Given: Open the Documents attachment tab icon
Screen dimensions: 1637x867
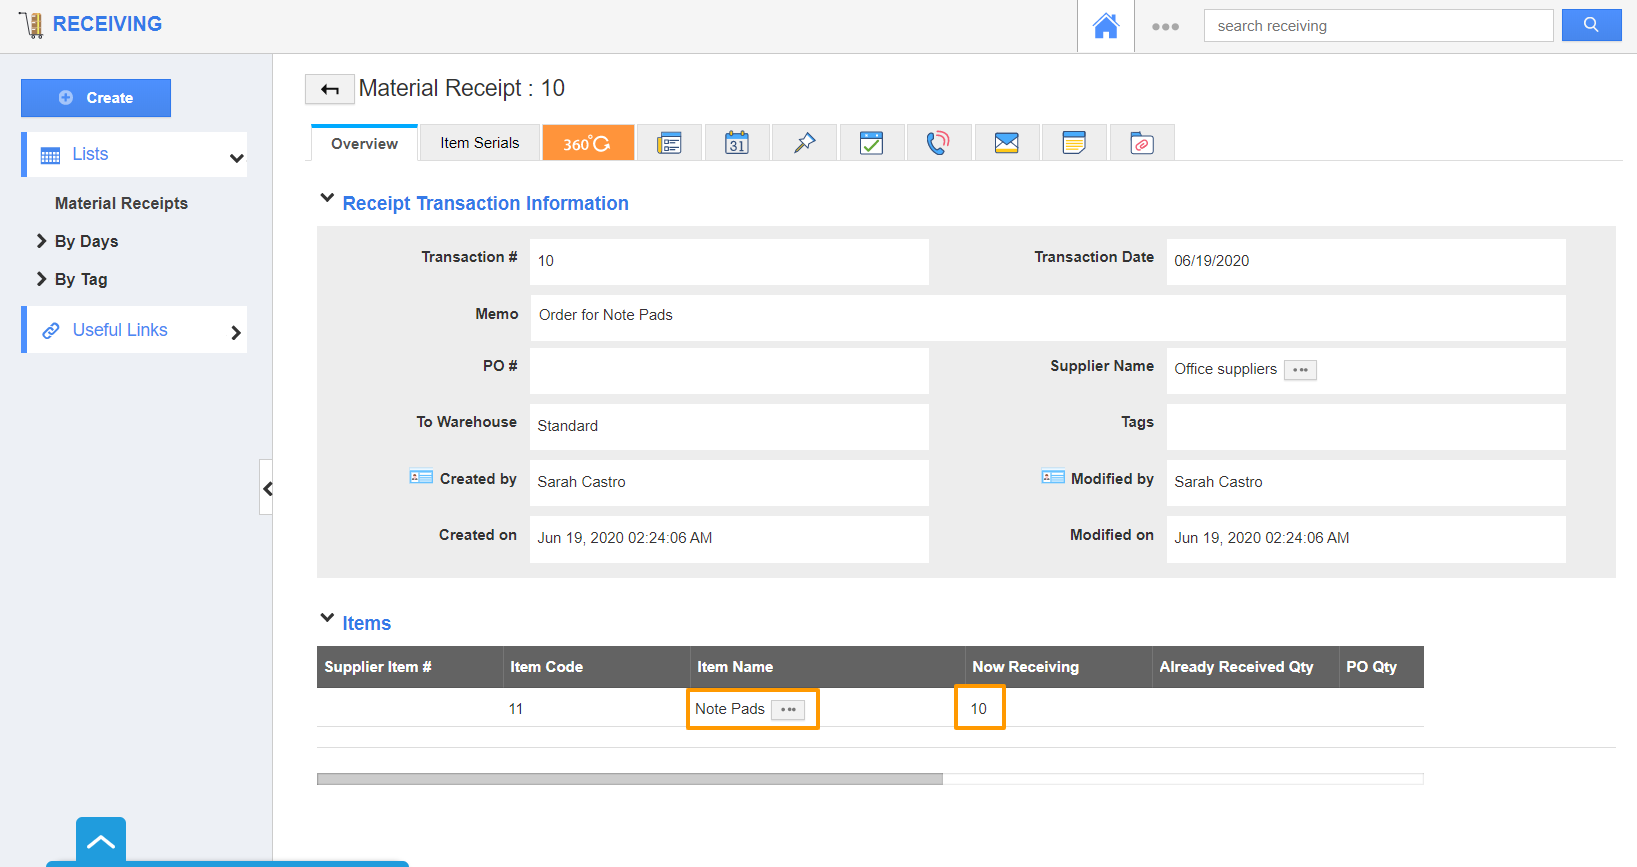Looking at the screenshot, I should point(1141,143).
